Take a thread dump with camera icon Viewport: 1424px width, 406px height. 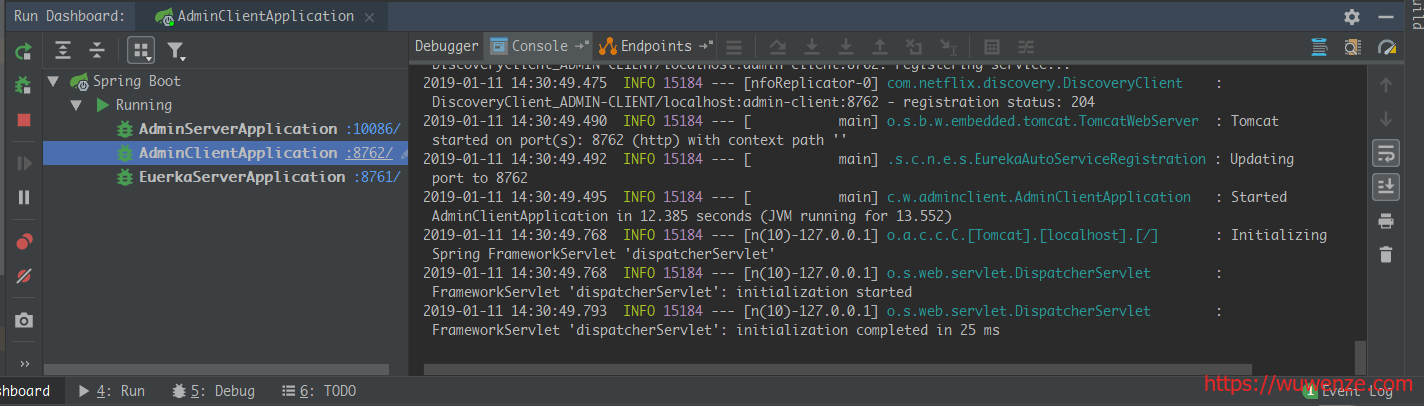[x=24, y=320]
